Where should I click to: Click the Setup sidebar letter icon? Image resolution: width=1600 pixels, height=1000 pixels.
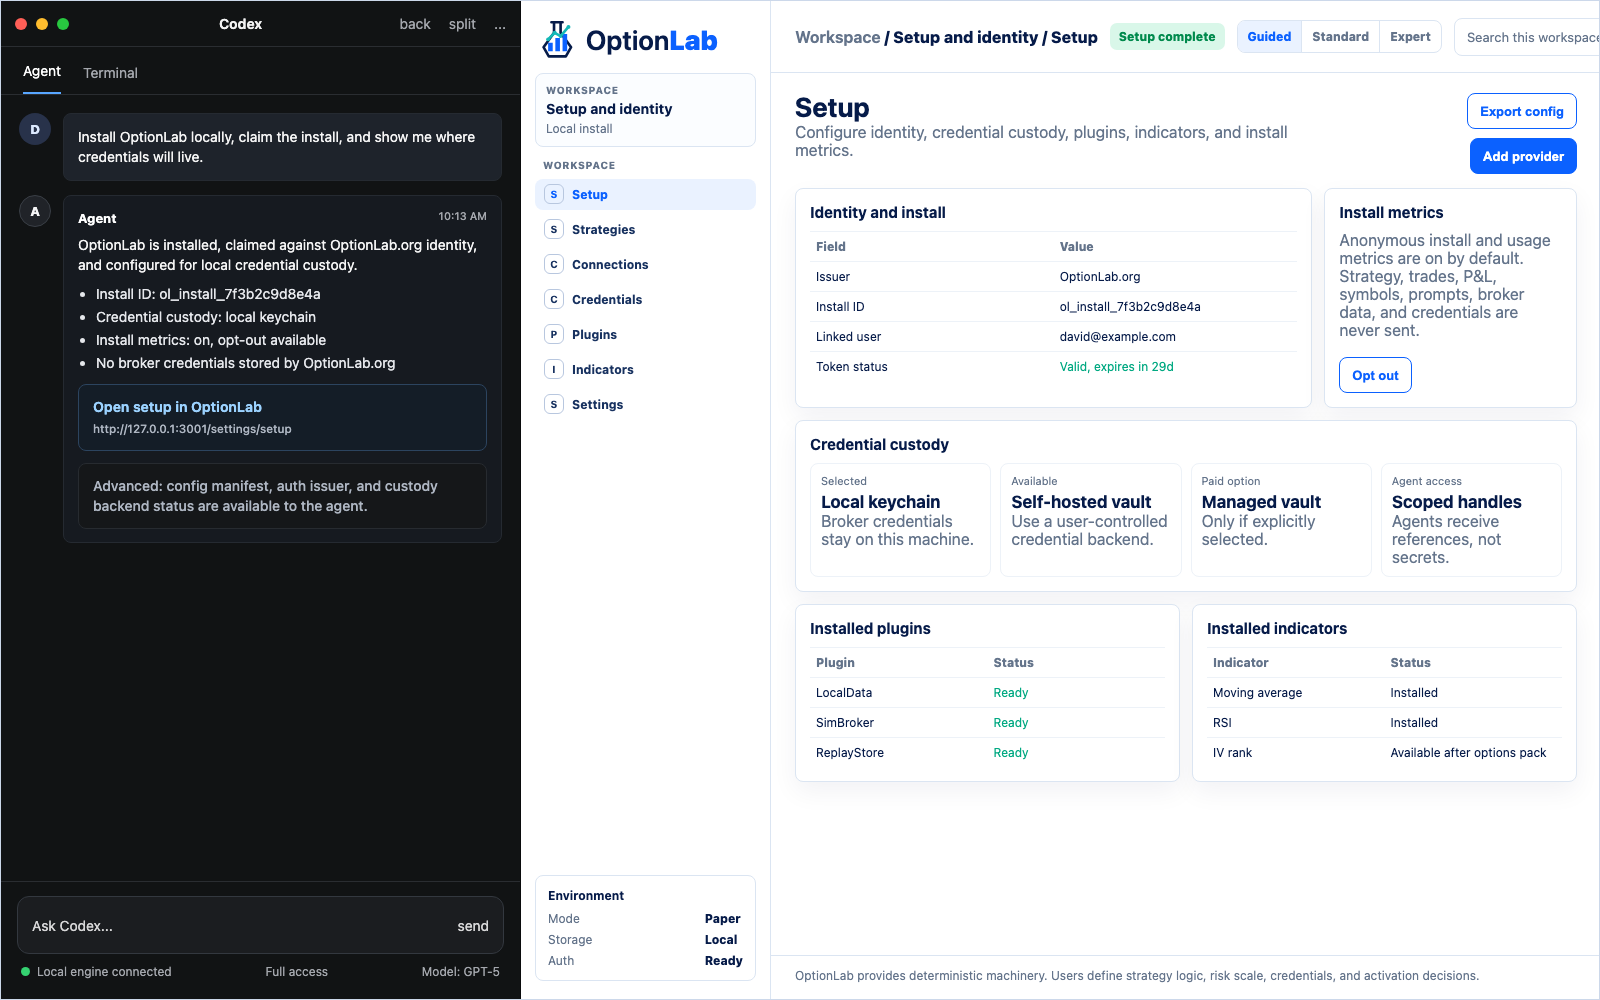pos(554,195)
